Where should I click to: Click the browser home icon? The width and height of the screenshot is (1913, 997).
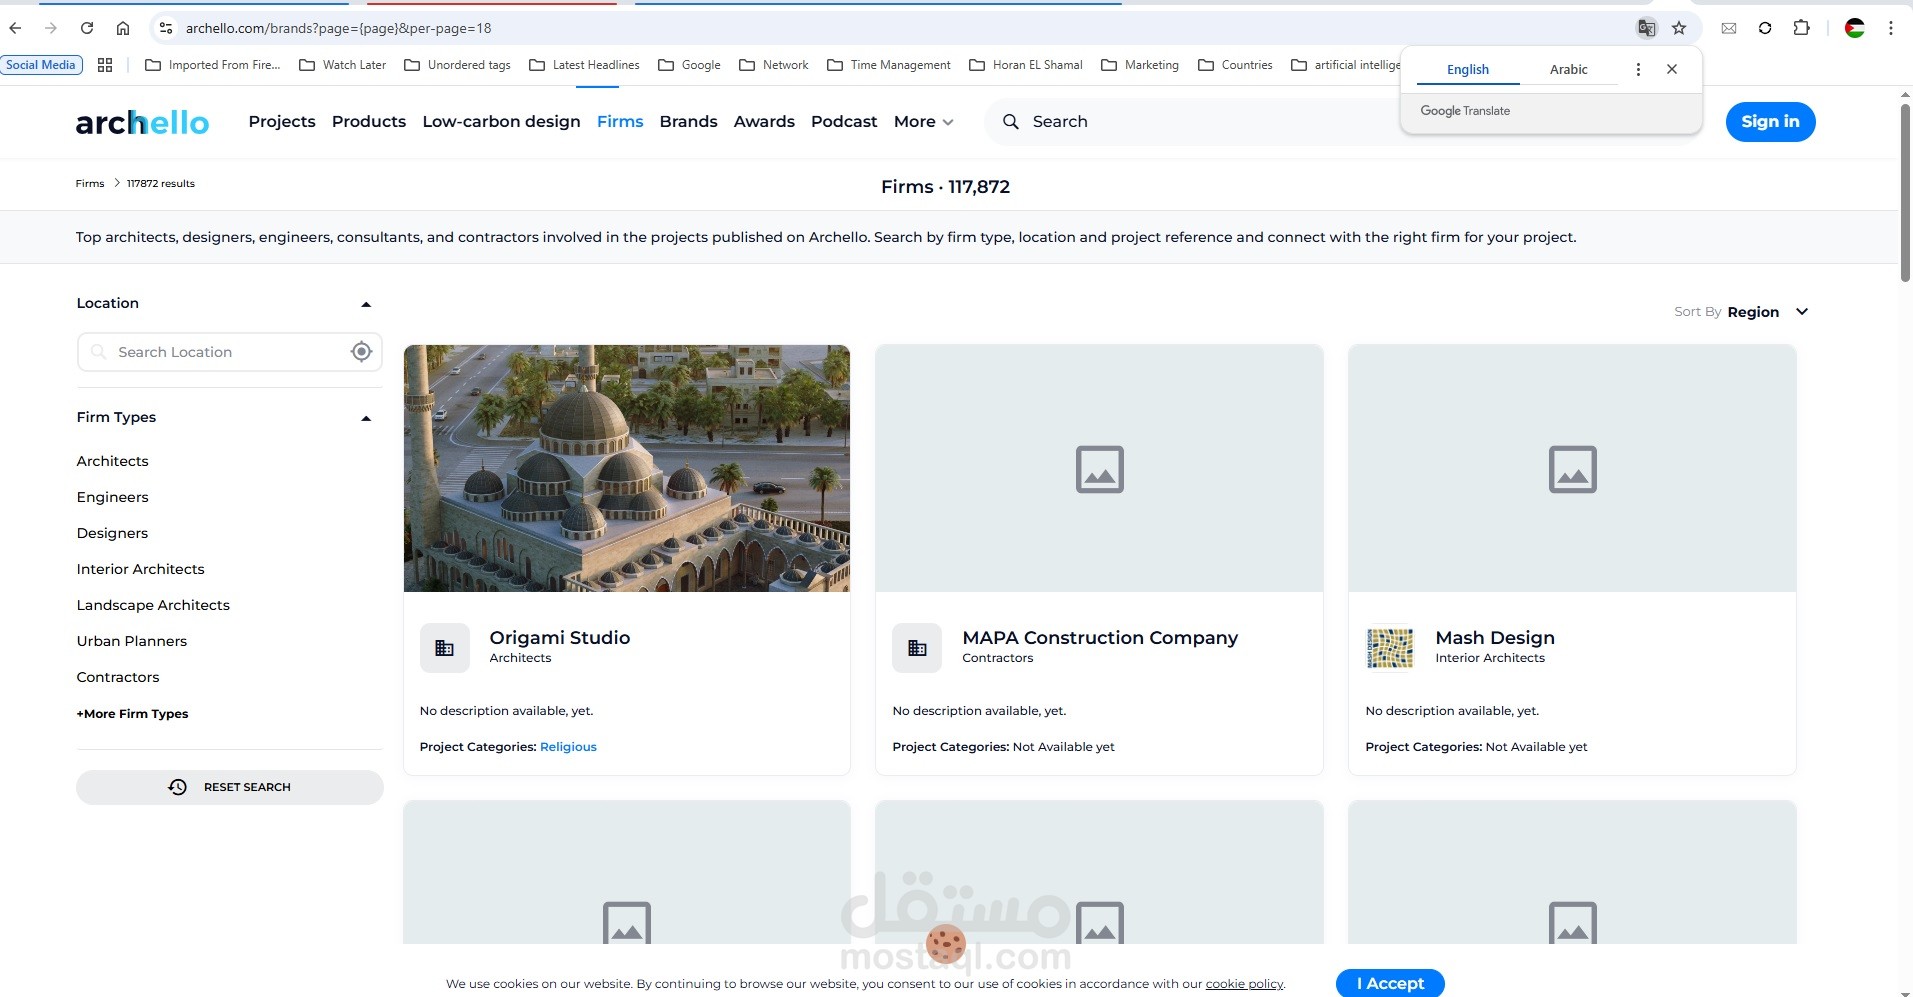tap(123, 28)
